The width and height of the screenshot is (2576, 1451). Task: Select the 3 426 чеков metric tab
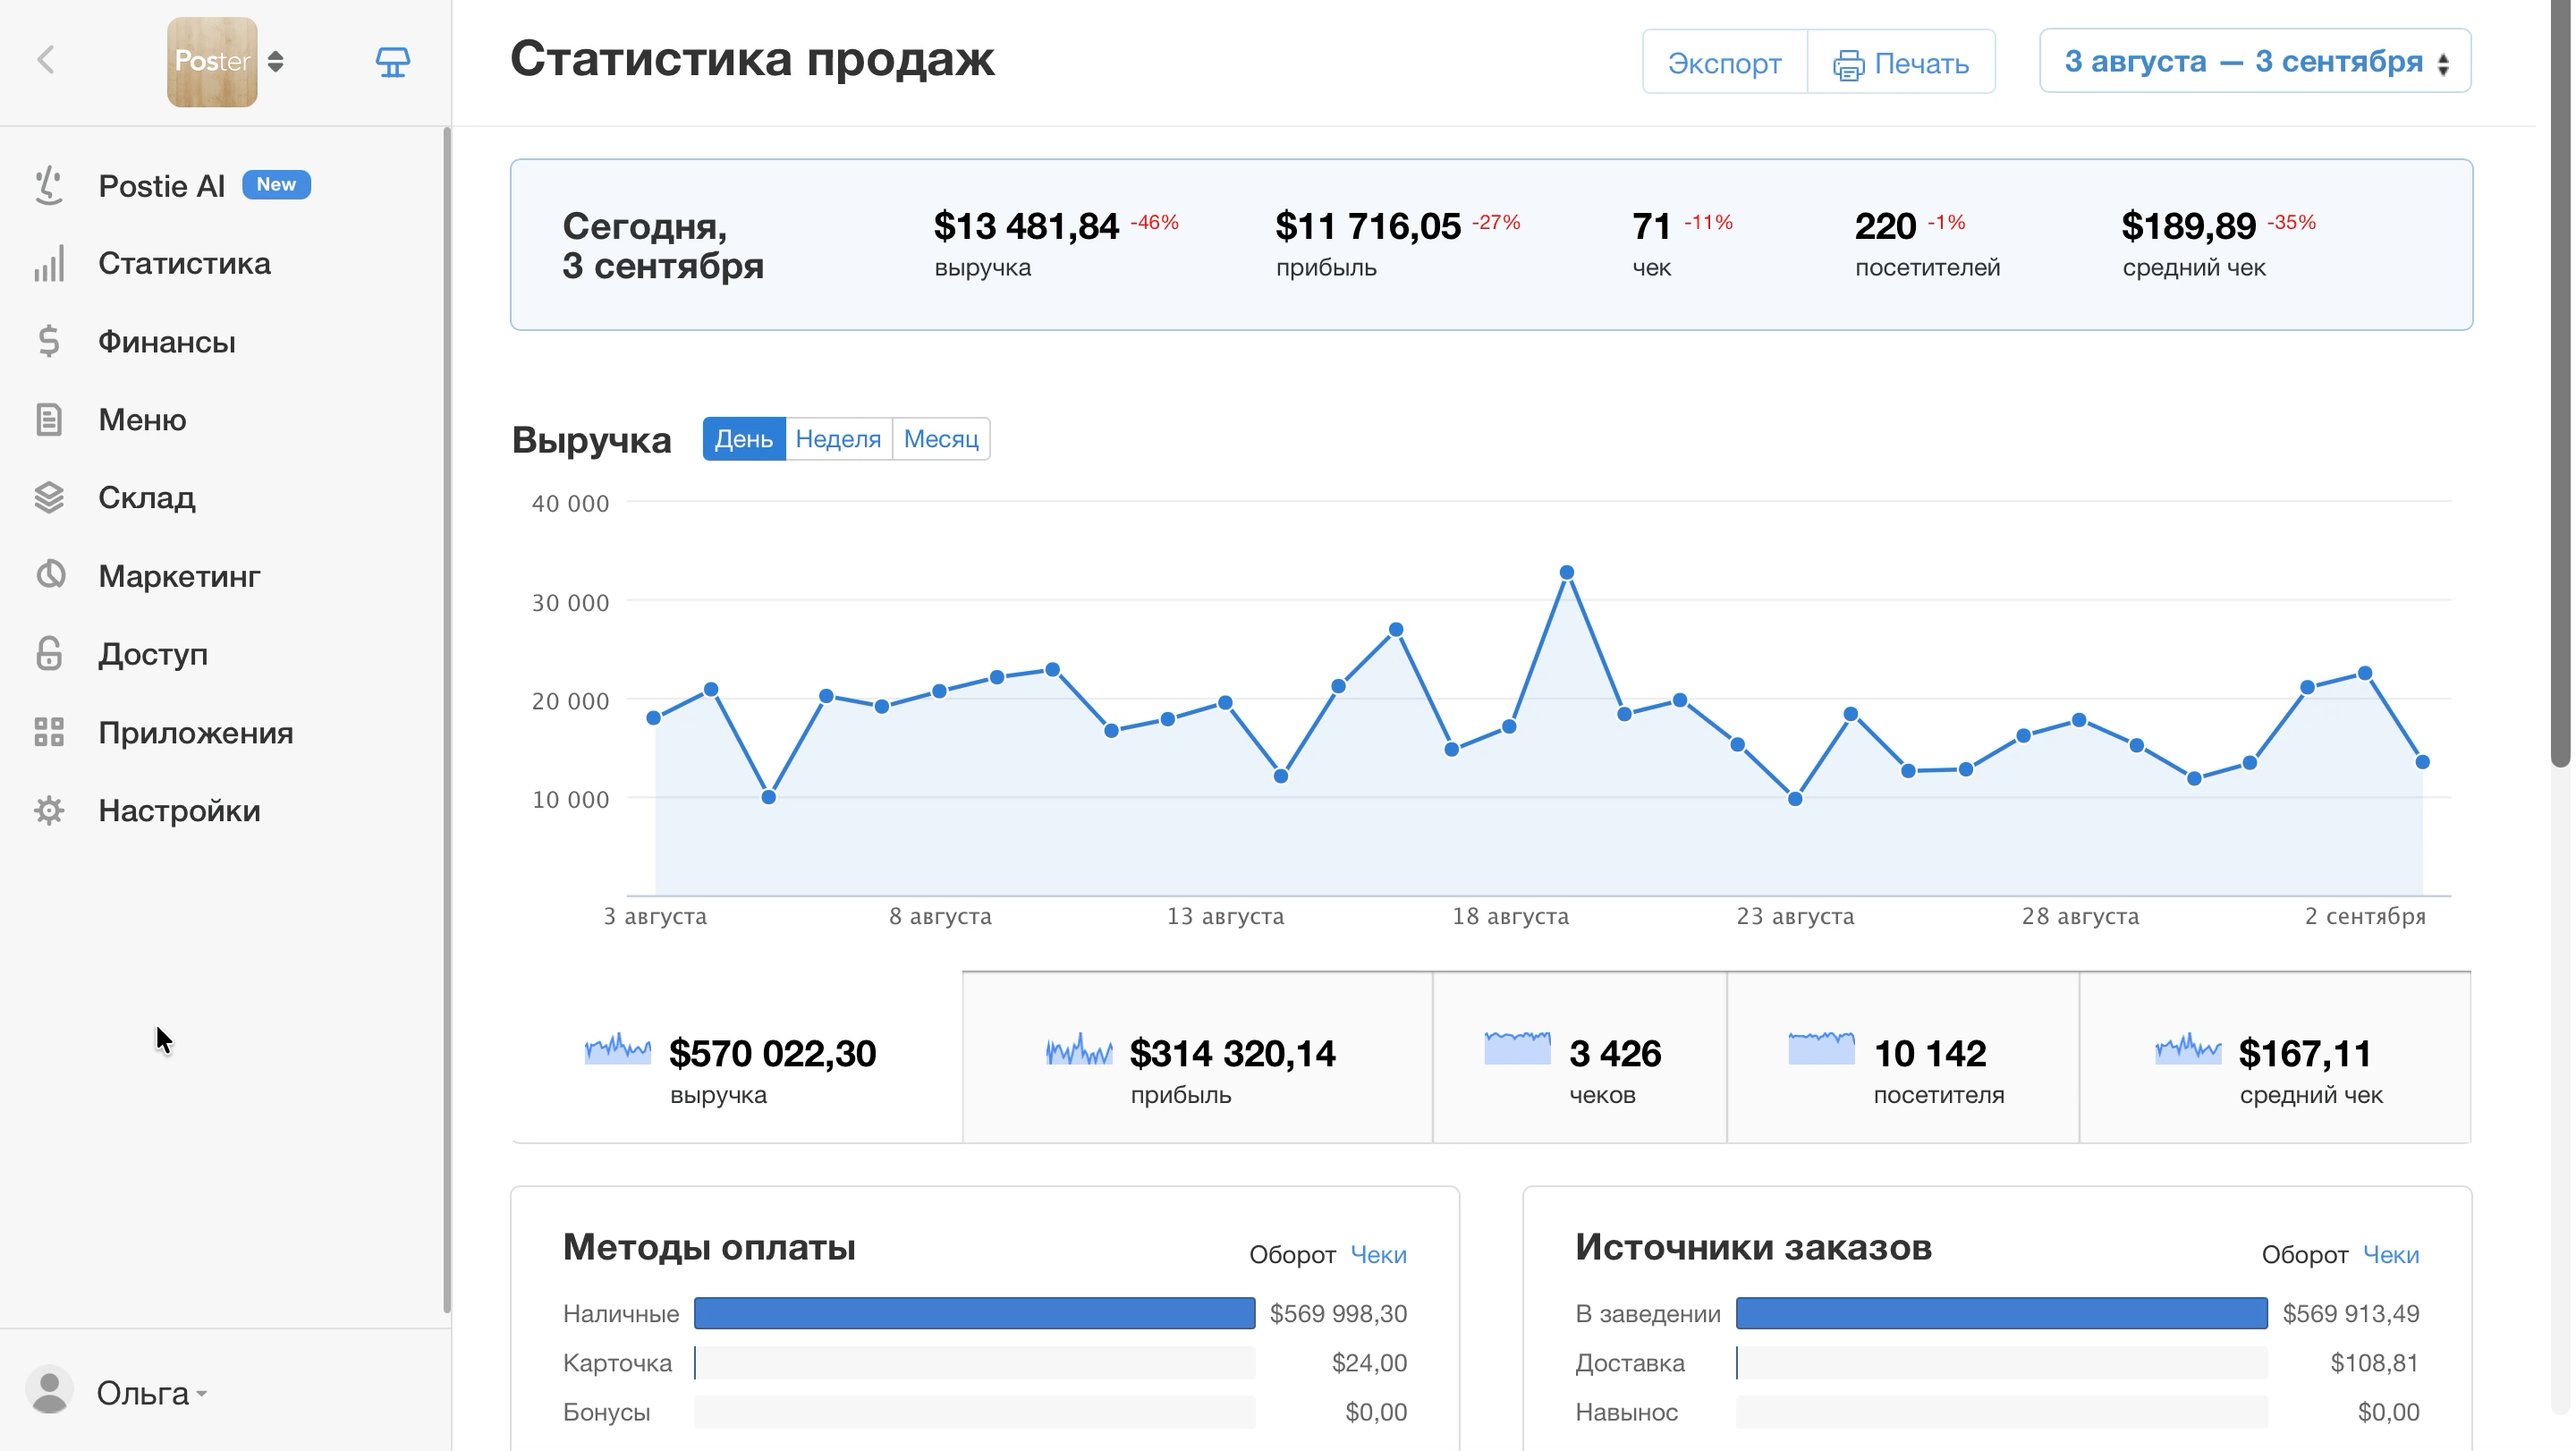click(x=1580, y=1058)
